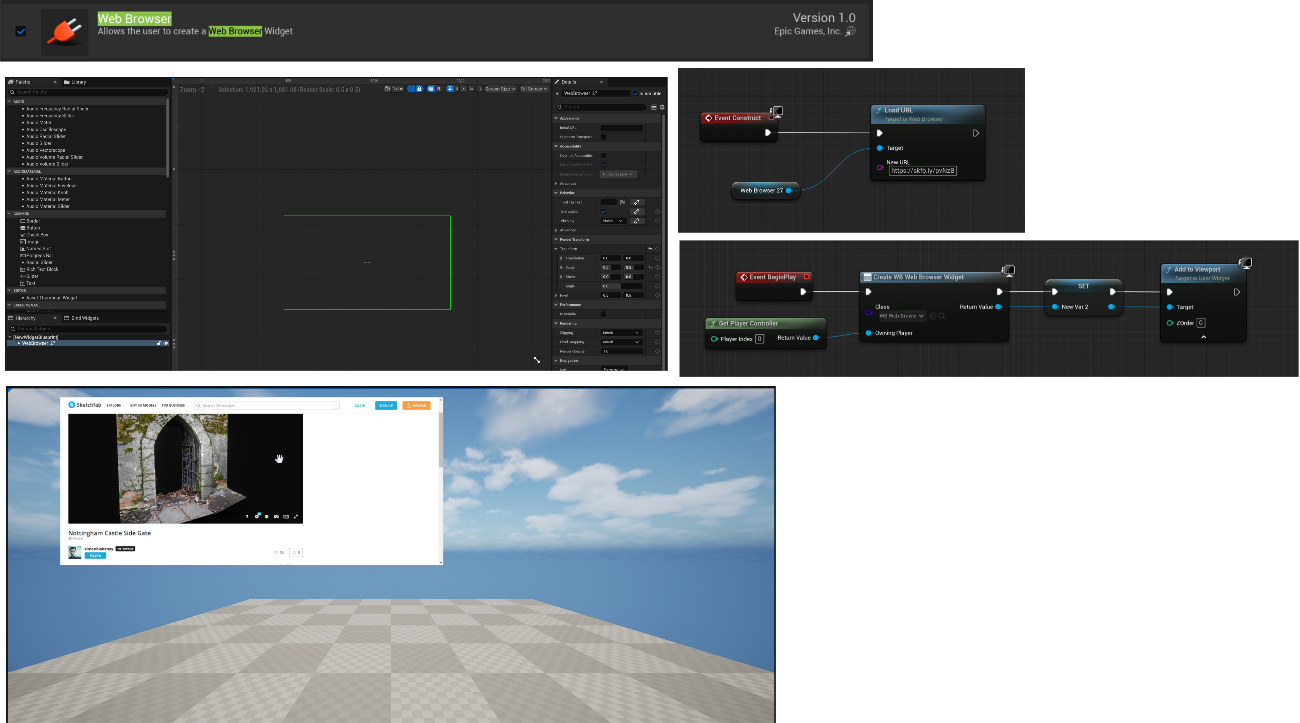Click the LOGIN link on Sketchfab
Image resolution: width=1300 pixels, height=723 pixels.
[x=360, y=405]
